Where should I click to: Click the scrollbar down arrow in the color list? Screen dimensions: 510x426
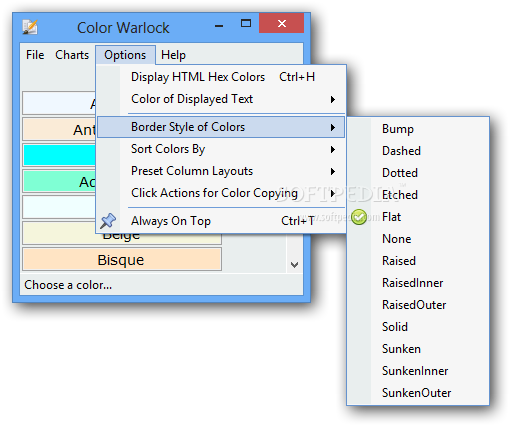pyautogui.click(x=294, y=265)
